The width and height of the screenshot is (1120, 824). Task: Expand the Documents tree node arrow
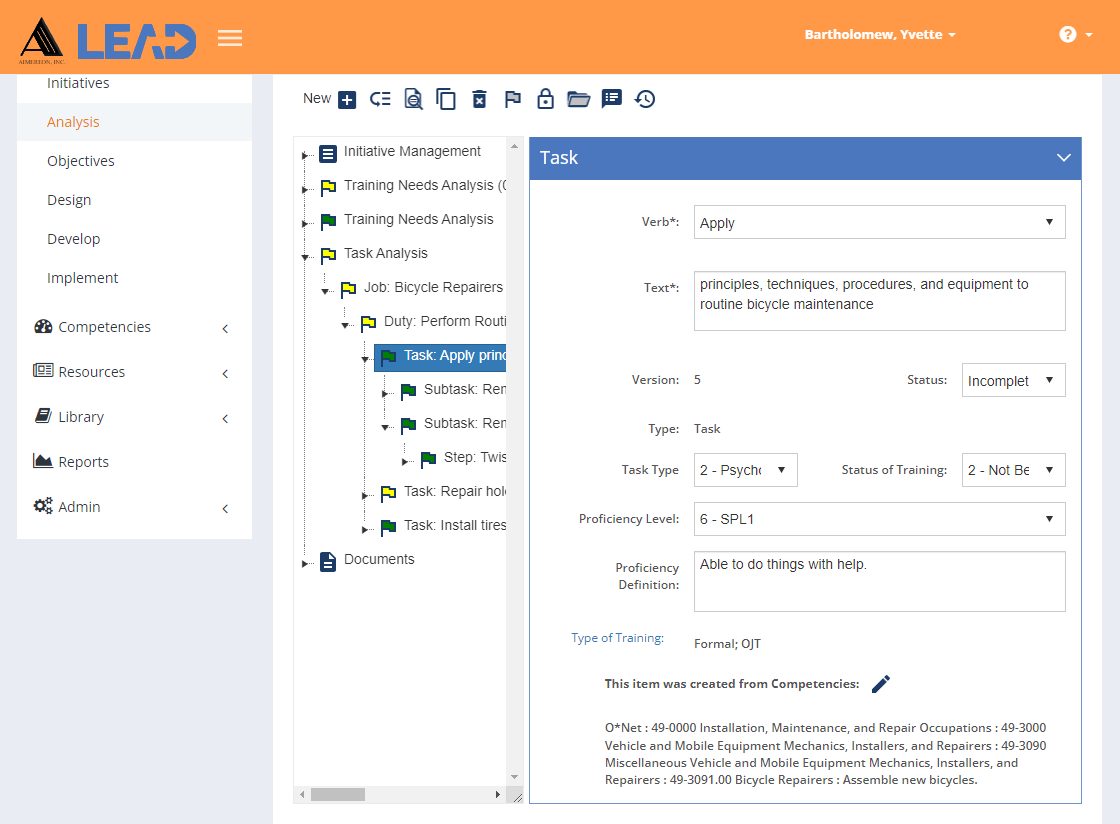click(x=304, y=563)
